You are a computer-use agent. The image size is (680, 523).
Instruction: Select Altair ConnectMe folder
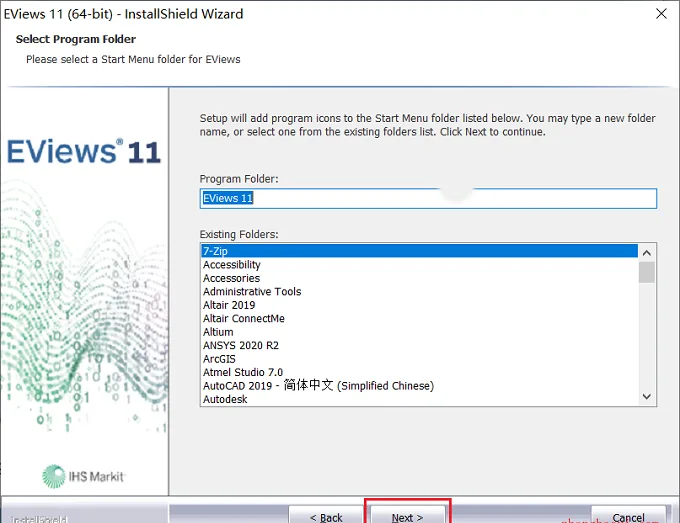coord(419,318)
